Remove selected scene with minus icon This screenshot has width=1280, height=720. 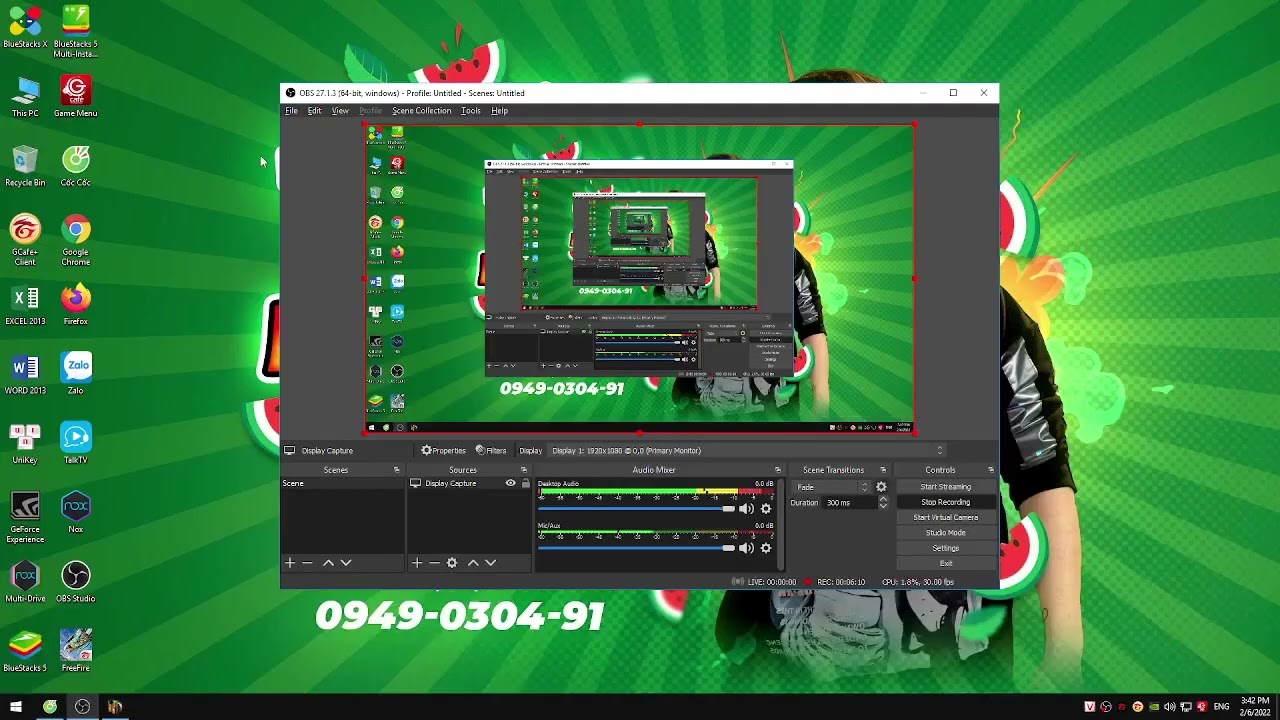point(308,563)
